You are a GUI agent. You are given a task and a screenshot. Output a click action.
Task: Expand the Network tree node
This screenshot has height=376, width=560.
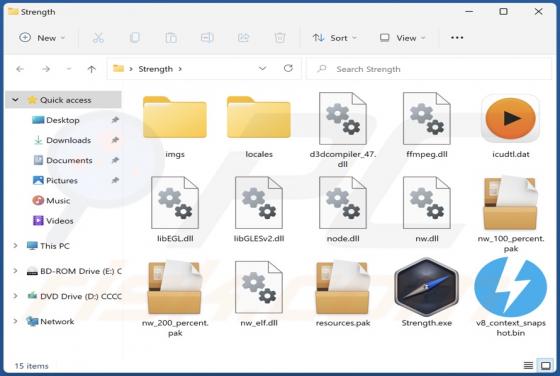15,321
